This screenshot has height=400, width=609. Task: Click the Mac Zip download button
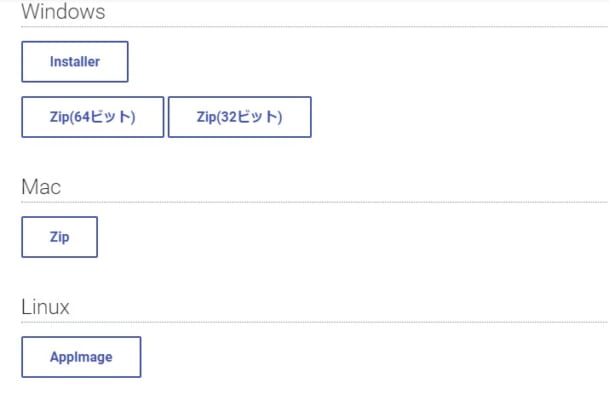click(59, 238)
